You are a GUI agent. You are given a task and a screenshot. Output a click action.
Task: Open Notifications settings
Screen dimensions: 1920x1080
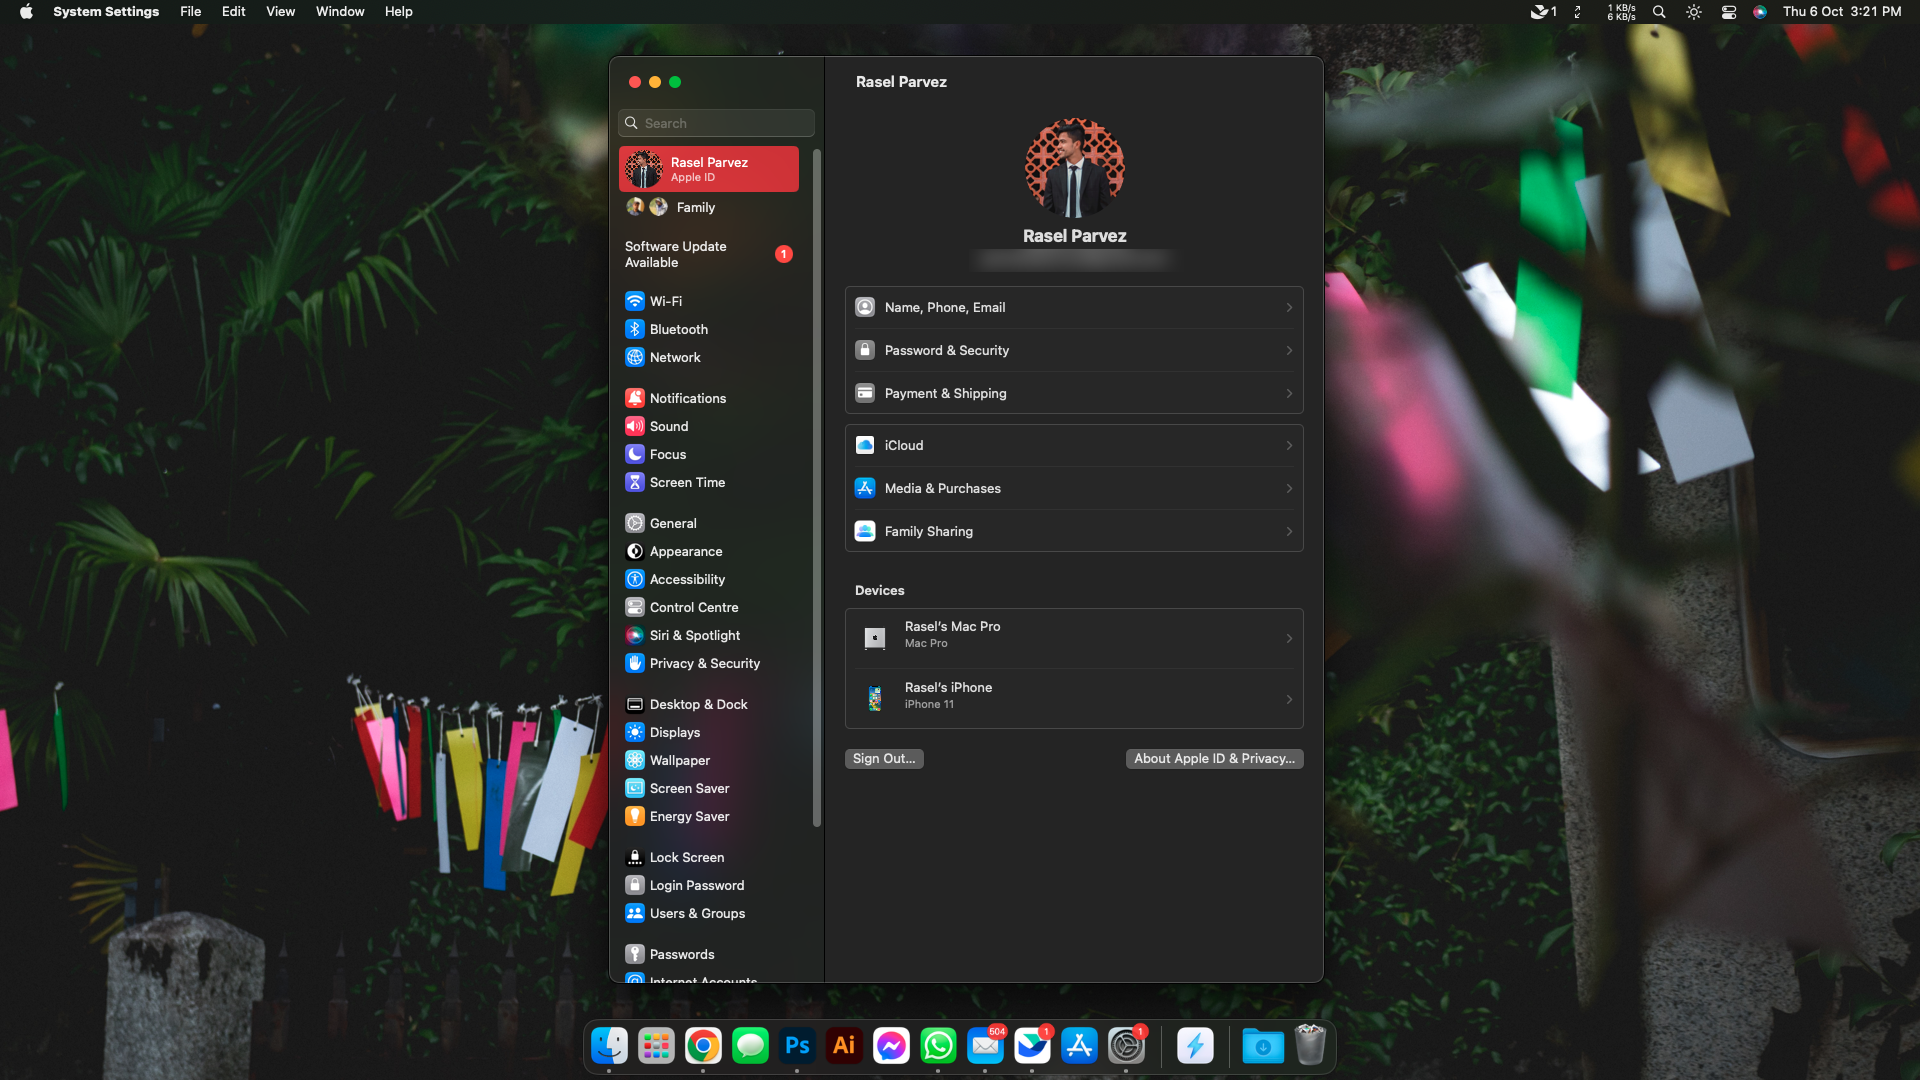(x=708, y=398)
